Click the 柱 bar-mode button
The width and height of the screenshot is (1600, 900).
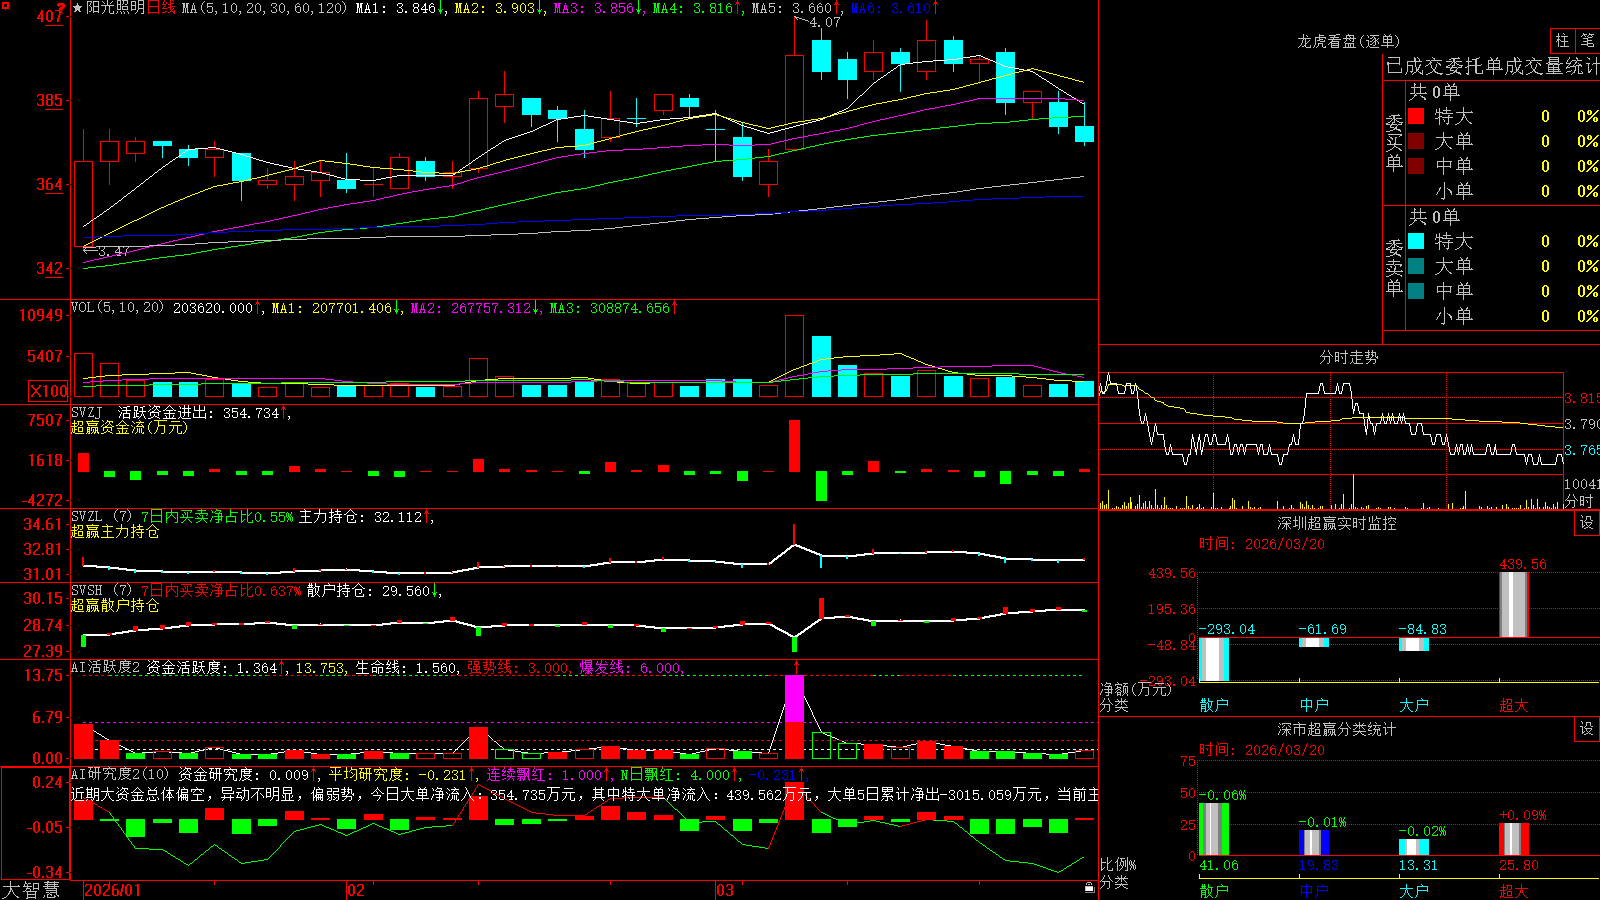pos(1562,40)
